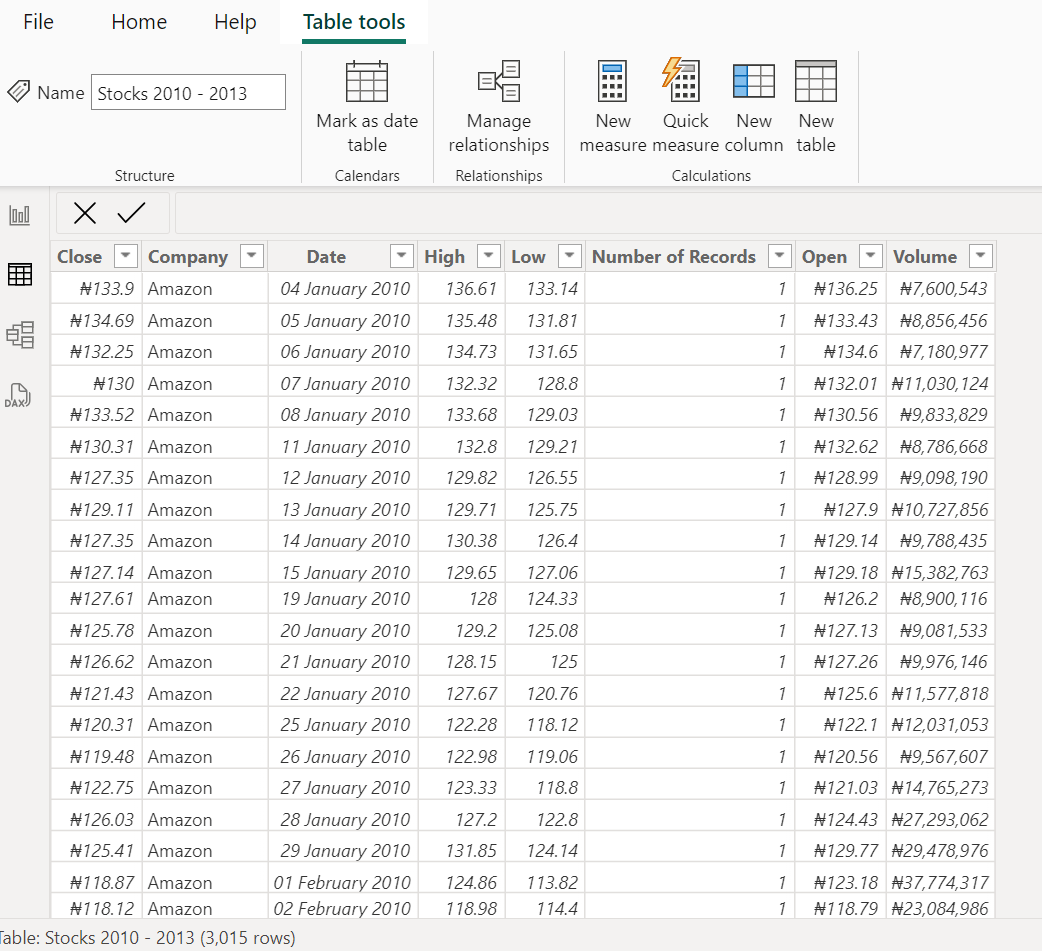Open the Low column filter dropdown
The width and height of the screenshot is (1042, 951).
click(570, 256)
